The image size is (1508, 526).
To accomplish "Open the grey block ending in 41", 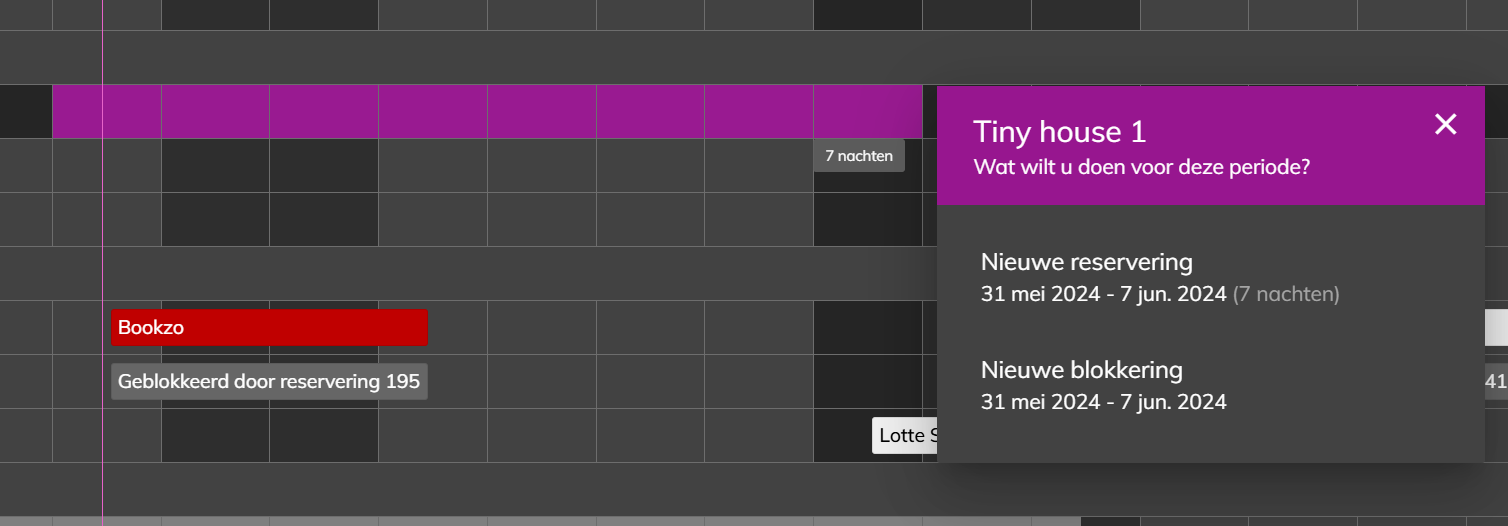I will (1495, 381).
